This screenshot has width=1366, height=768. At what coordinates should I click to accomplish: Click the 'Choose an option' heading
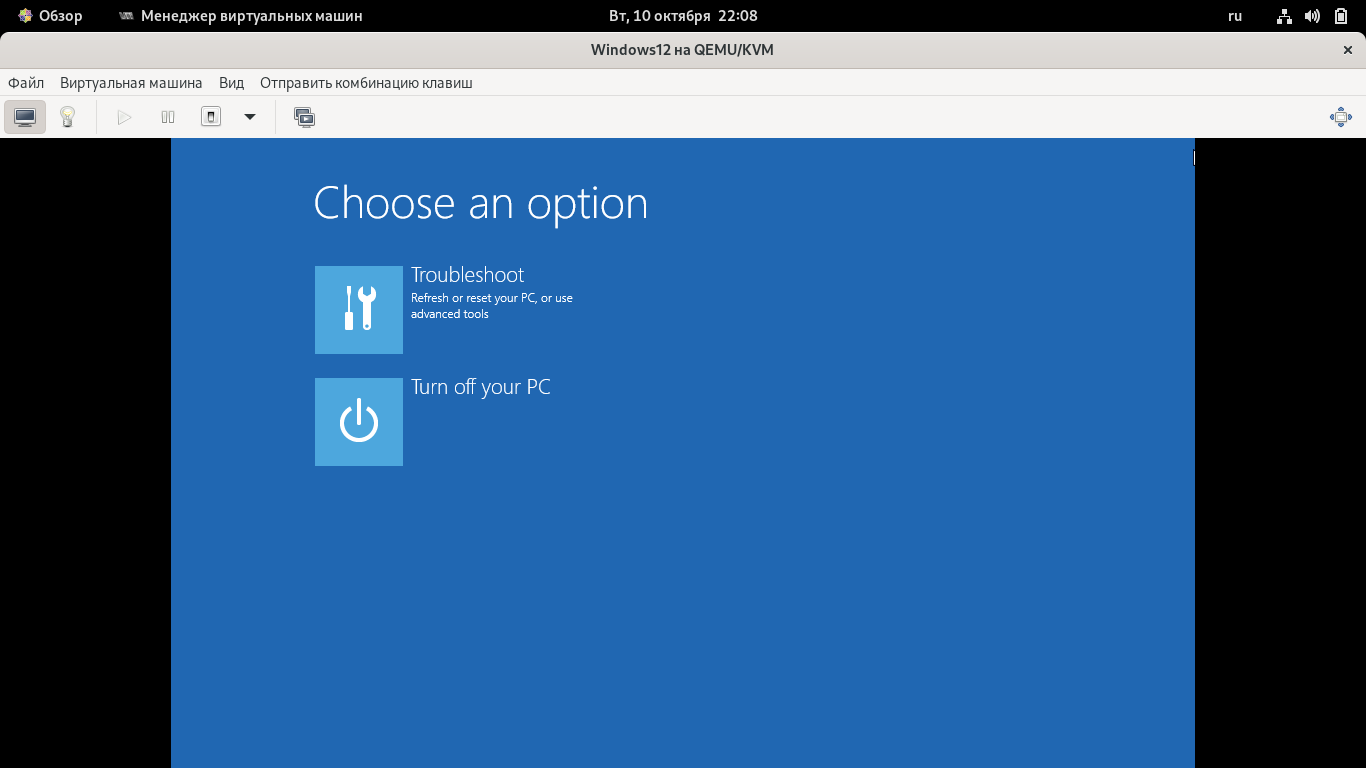481,204
